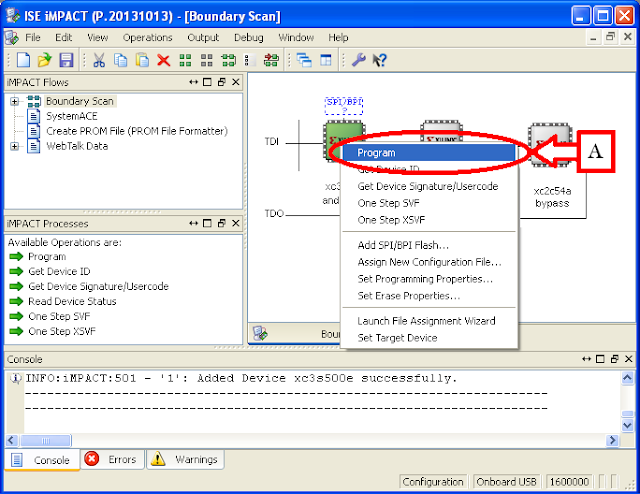Screen dimensions: 640x494
Task: Open the View menu
Action: [98, 38]
